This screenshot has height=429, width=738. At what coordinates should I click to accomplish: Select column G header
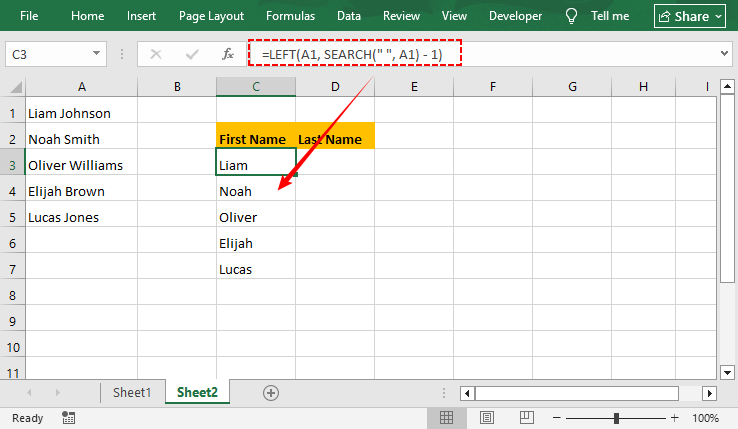(x=572, y=87)
